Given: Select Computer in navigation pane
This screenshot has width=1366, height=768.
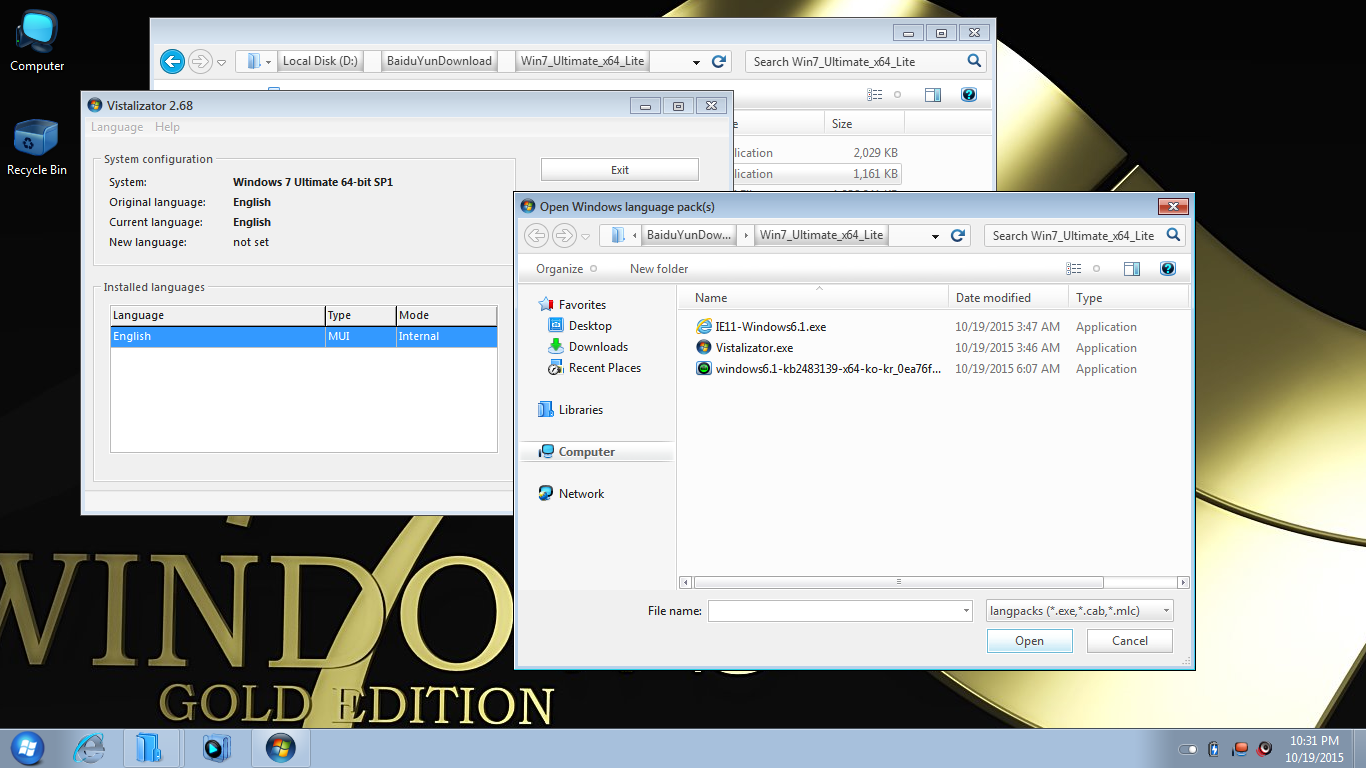Looking at the screenshot, I should tap(597, 452).
